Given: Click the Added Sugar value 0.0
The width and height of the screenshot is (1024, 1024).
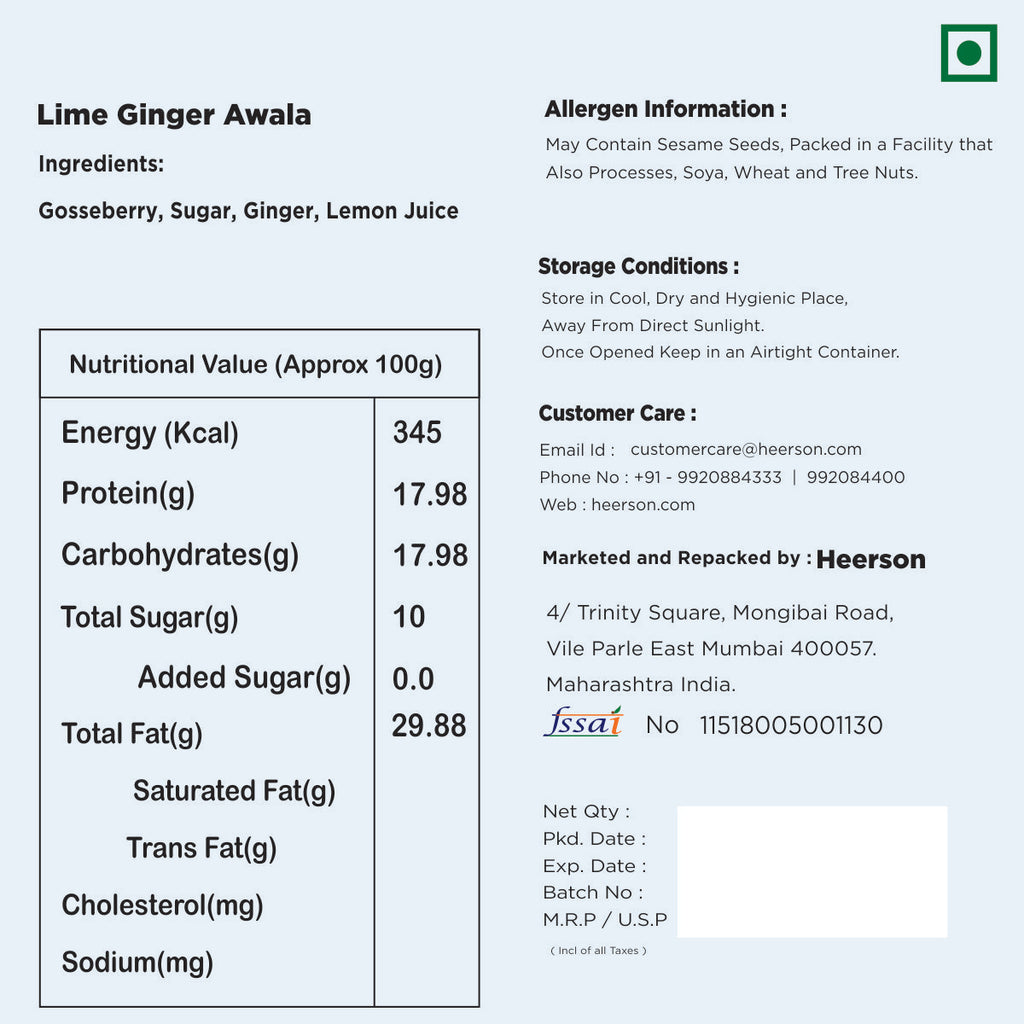Looking at the screenshot, I should 413,679.
